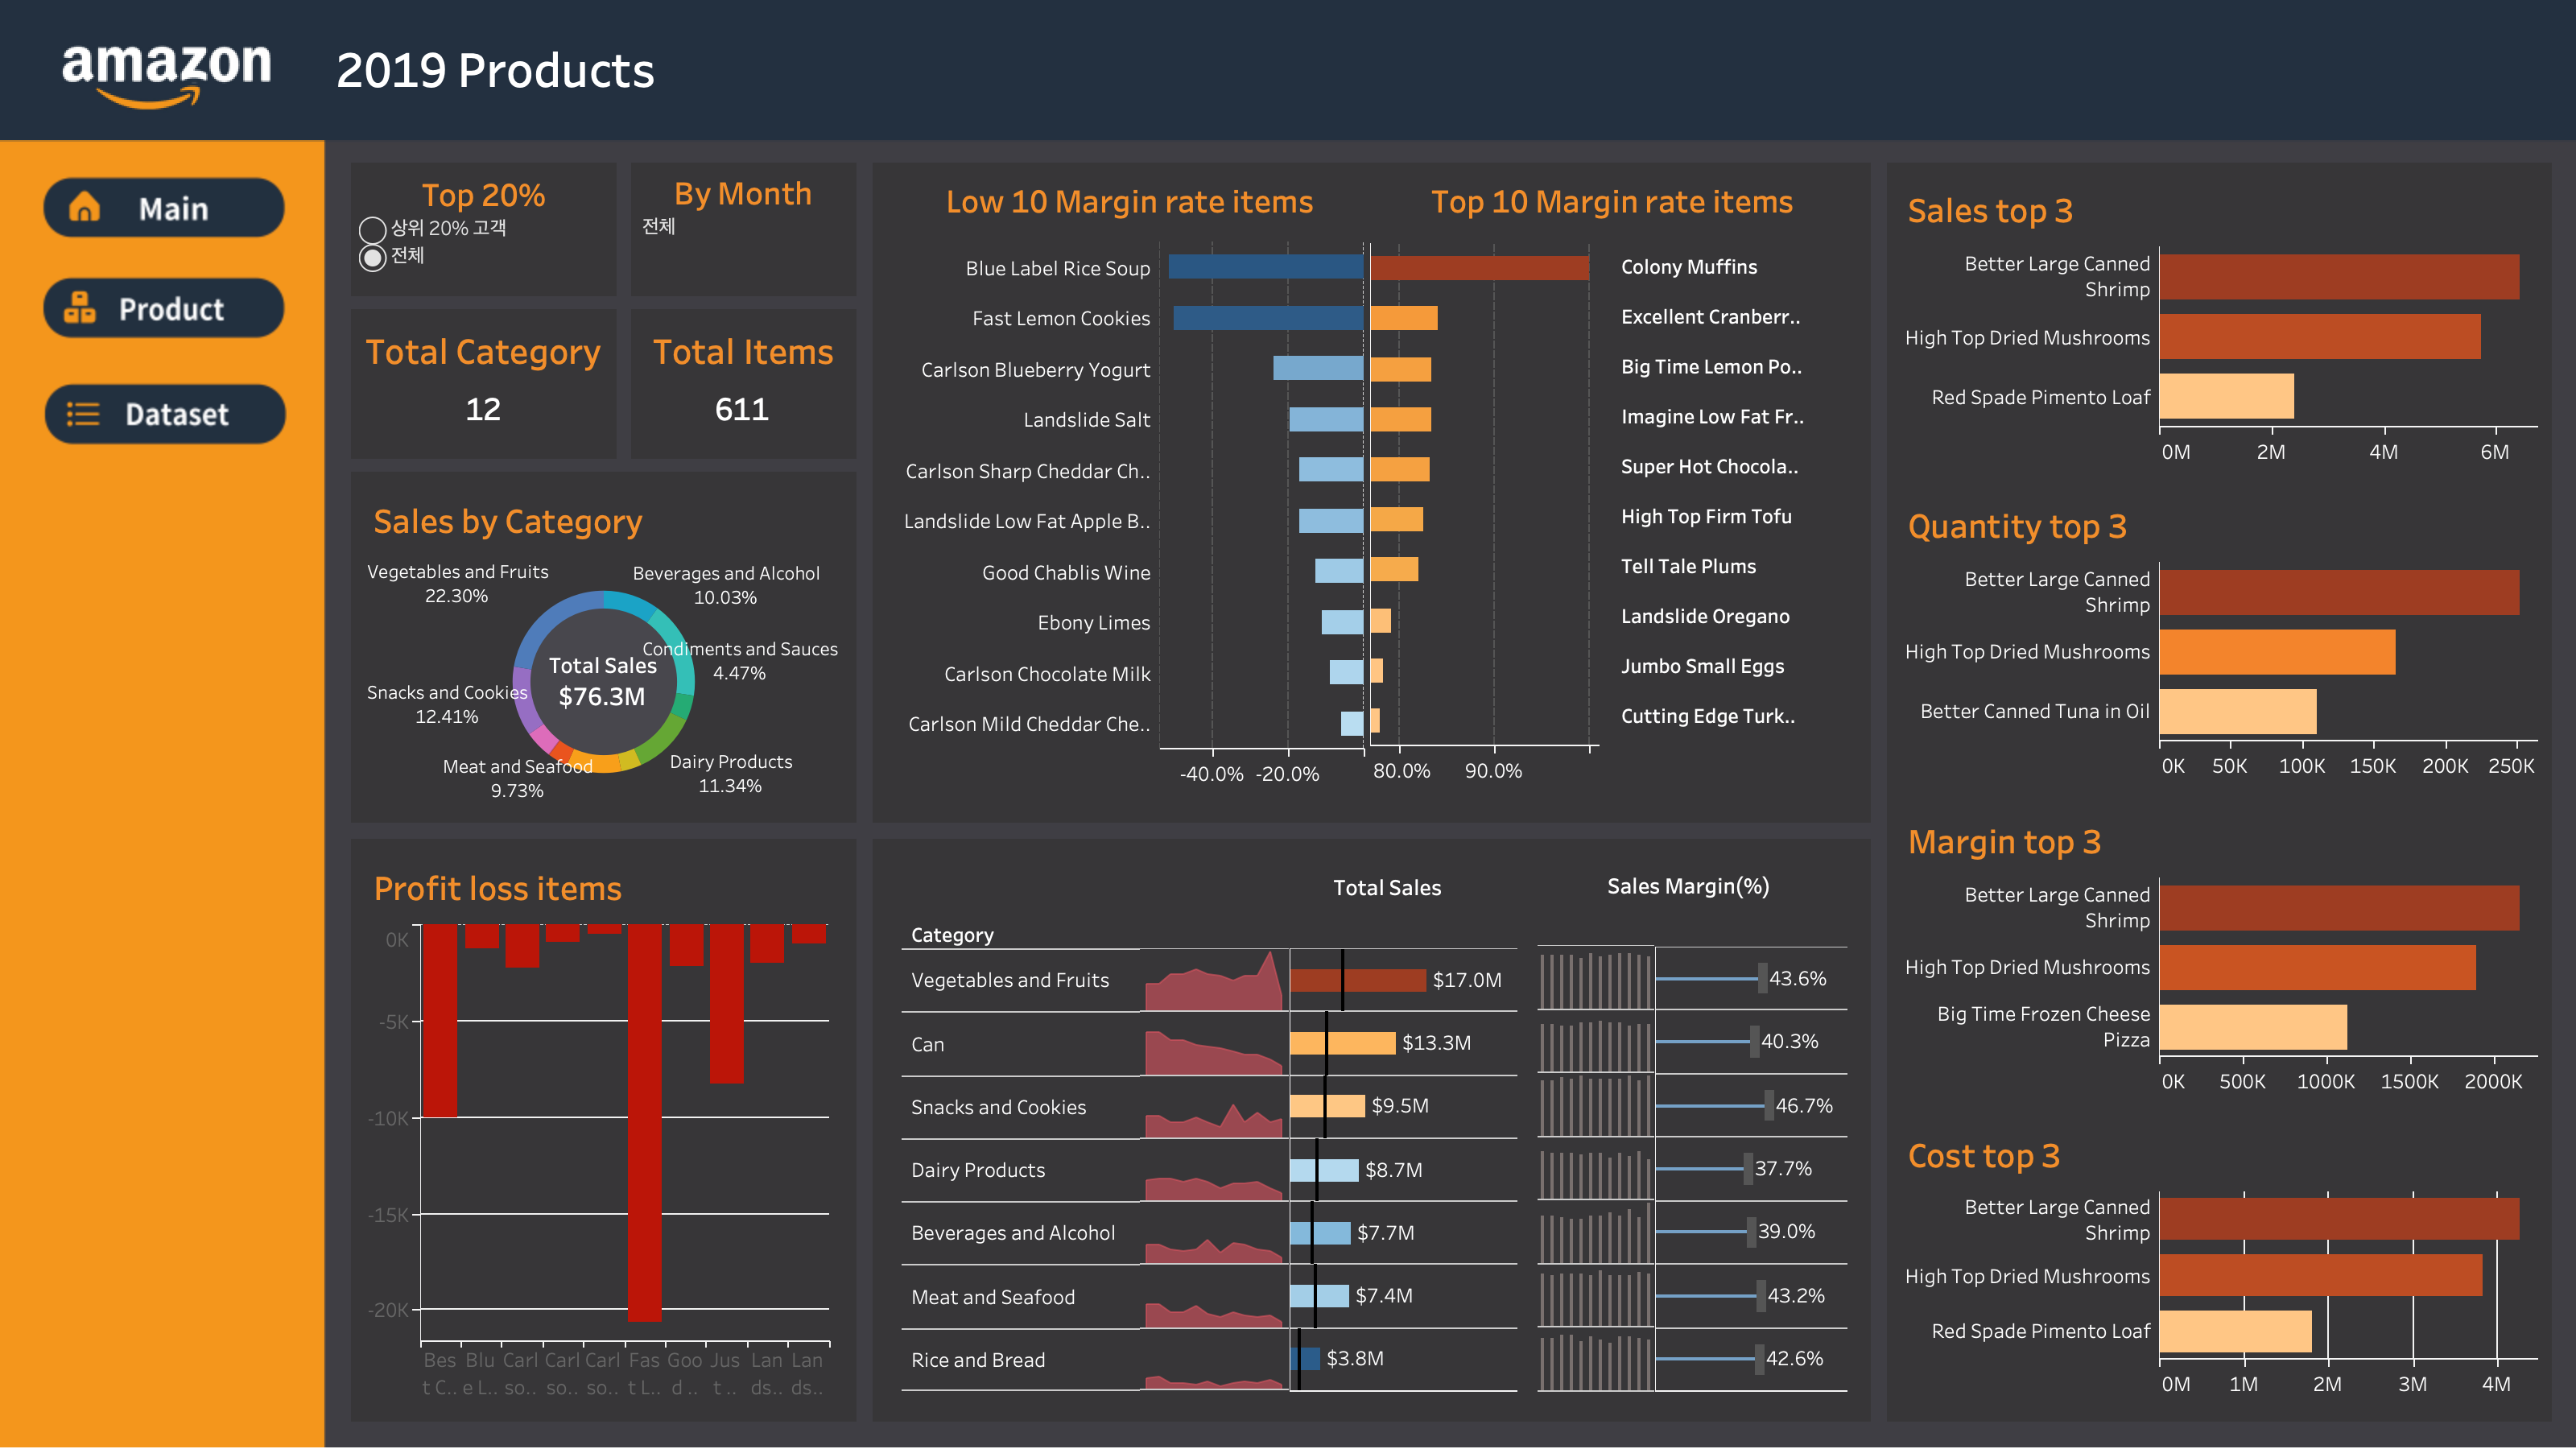Click the home icon on Main button
Image resolution: width=2576 pixels, height=1449 pixels.
[x=84, y=207]
